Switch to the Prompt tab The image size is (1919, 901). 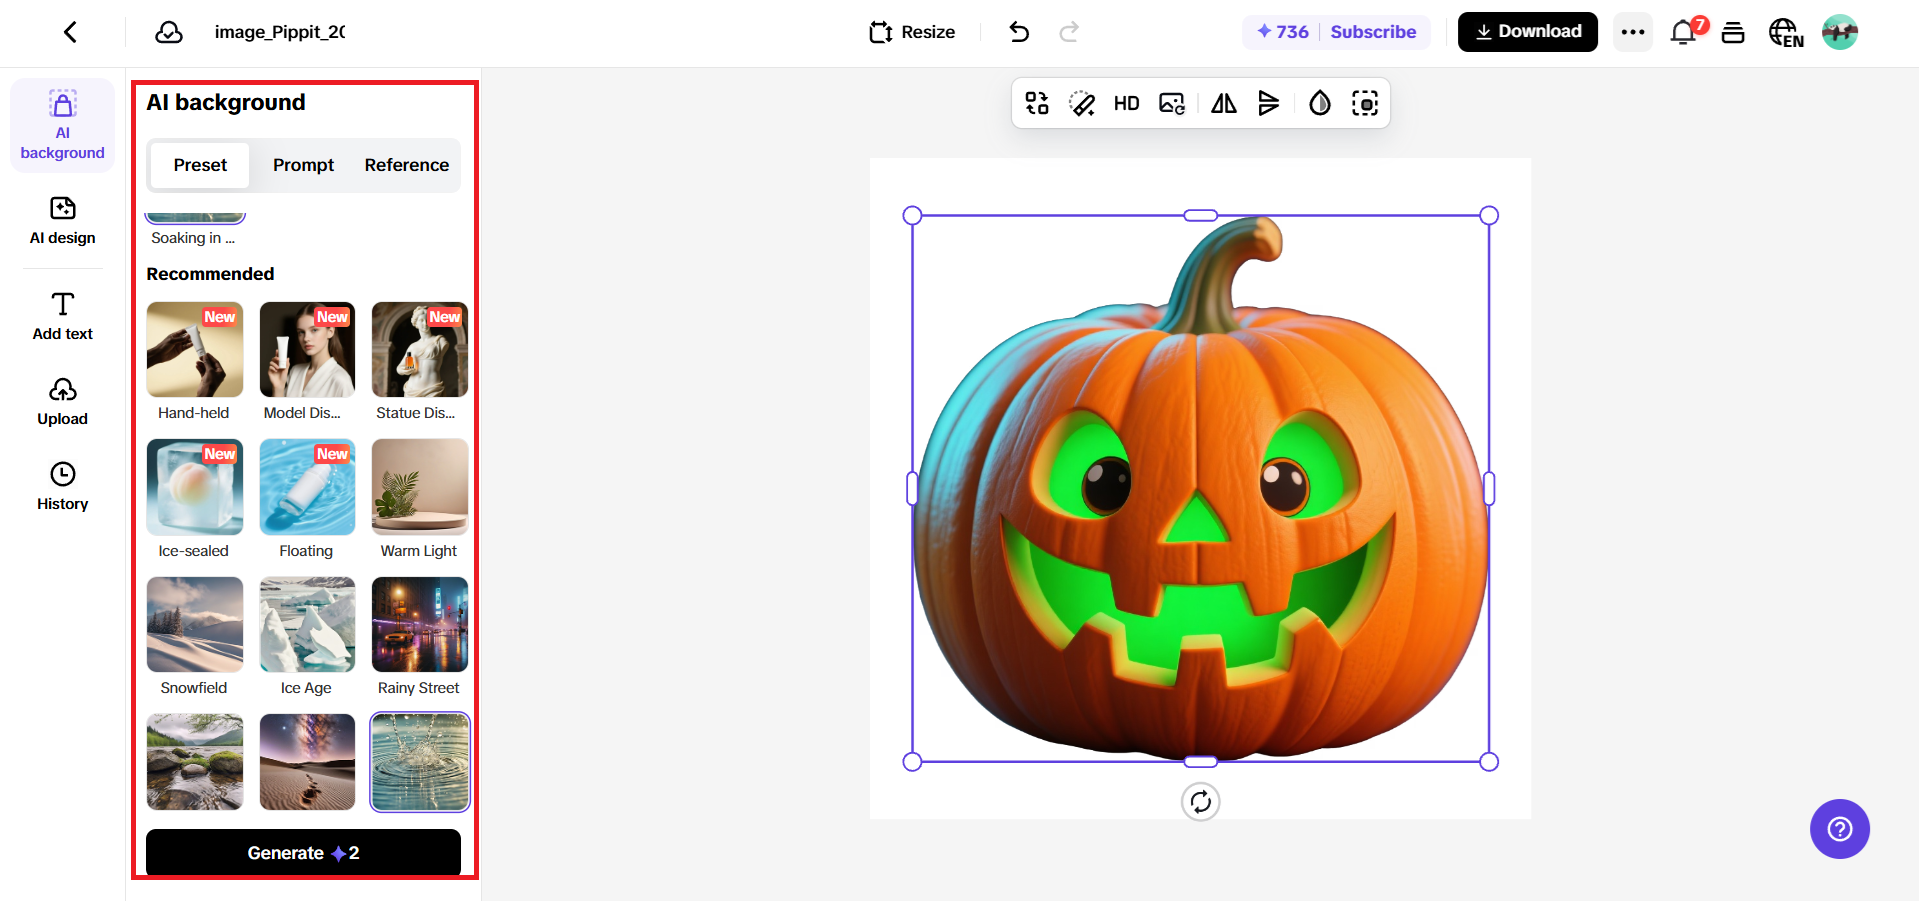click(303, 165)
